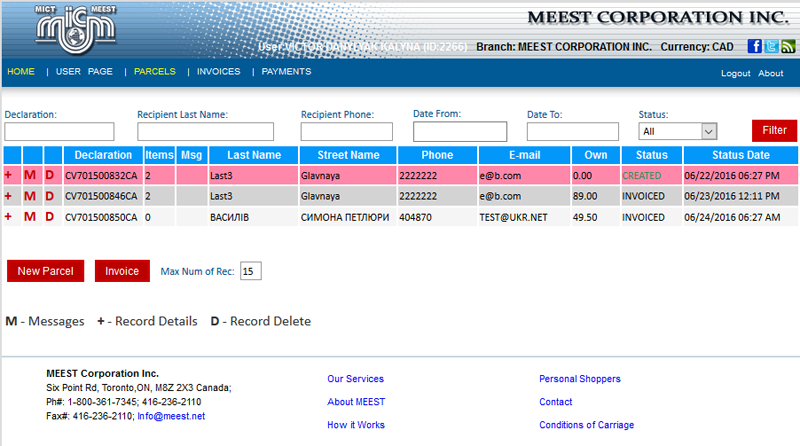
Task: Sort by Own column header
Action: tap(595, 155)
